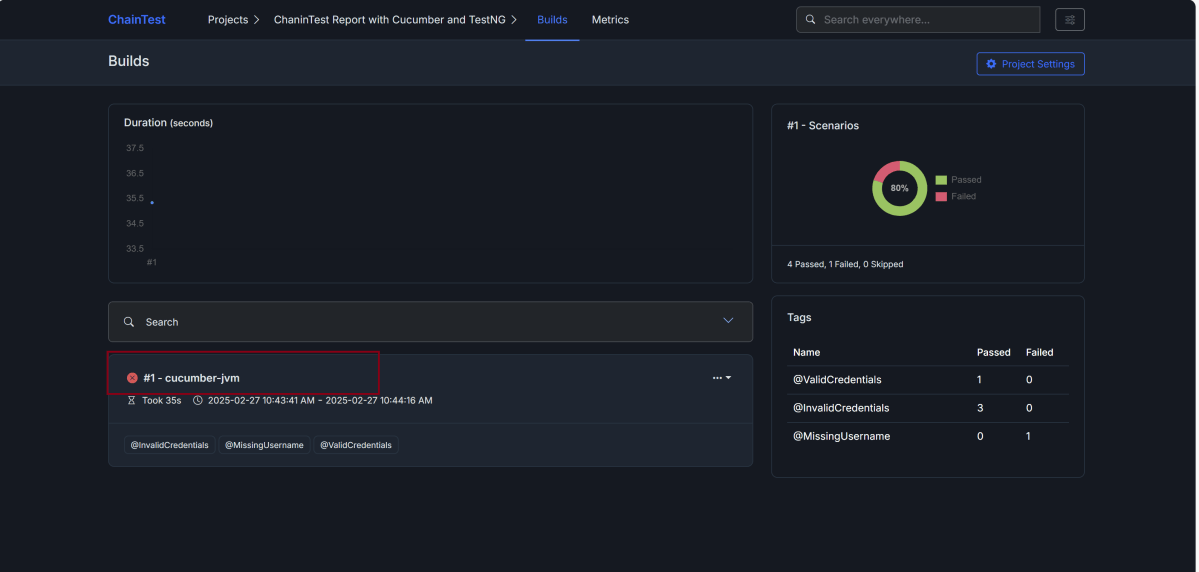Click the filter sliders icon beside search
1199x572 pixels.
[x=1069, y=20]
